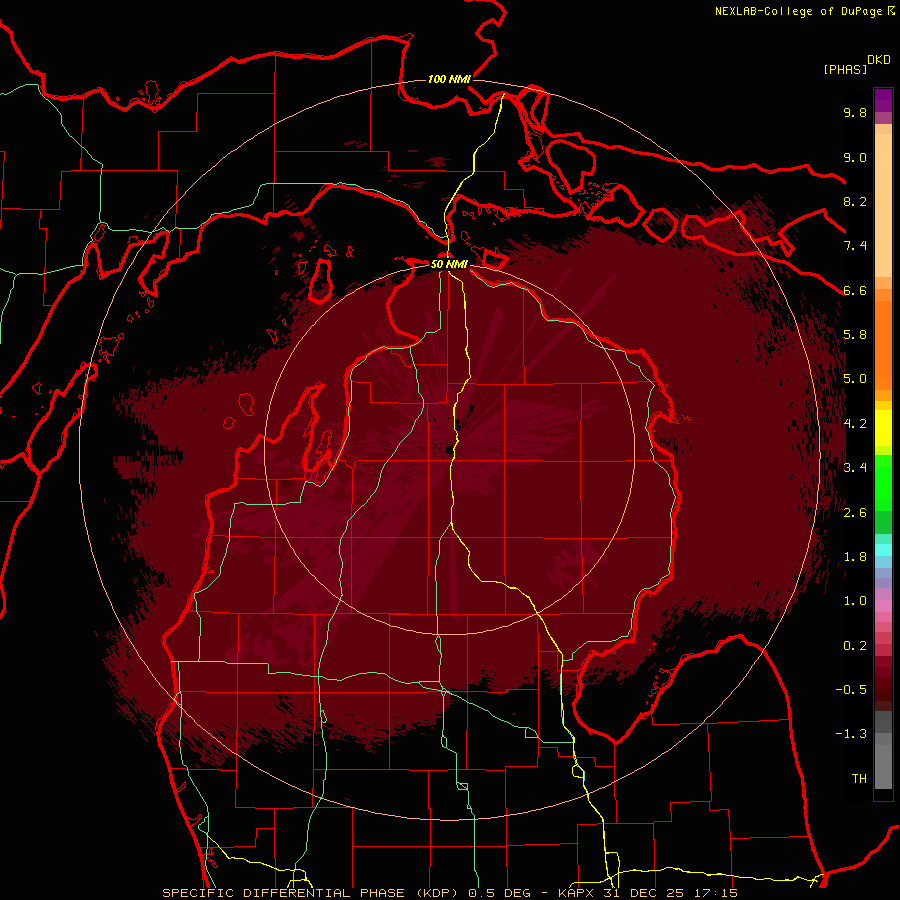The height and width of the screenshot is (900, 900).
Task: Click the DKD legend title
Action: 879,60
